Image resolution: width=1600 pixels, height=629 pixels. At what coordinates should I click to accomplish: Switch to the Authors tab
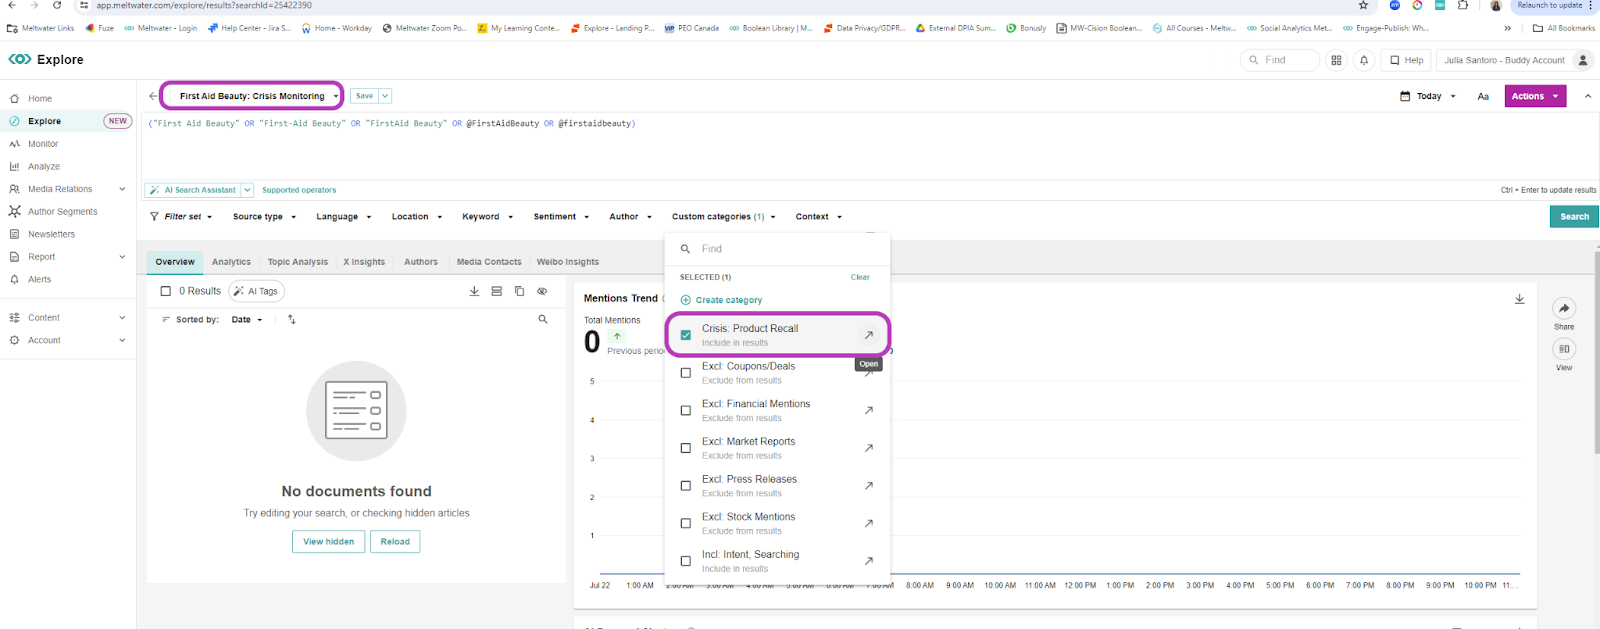pyautogui.click(x=421, y=262)
